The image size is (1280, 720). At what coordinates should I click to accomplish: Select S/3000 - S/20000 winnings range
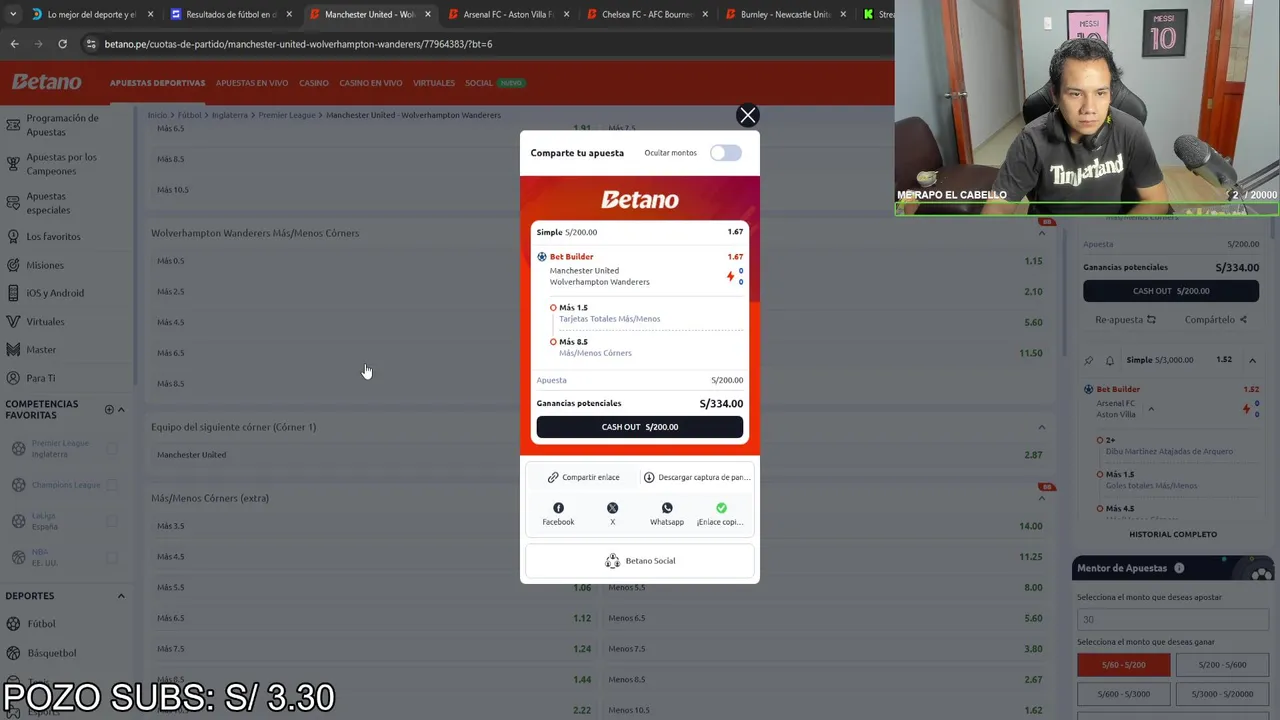[1222, 694]
